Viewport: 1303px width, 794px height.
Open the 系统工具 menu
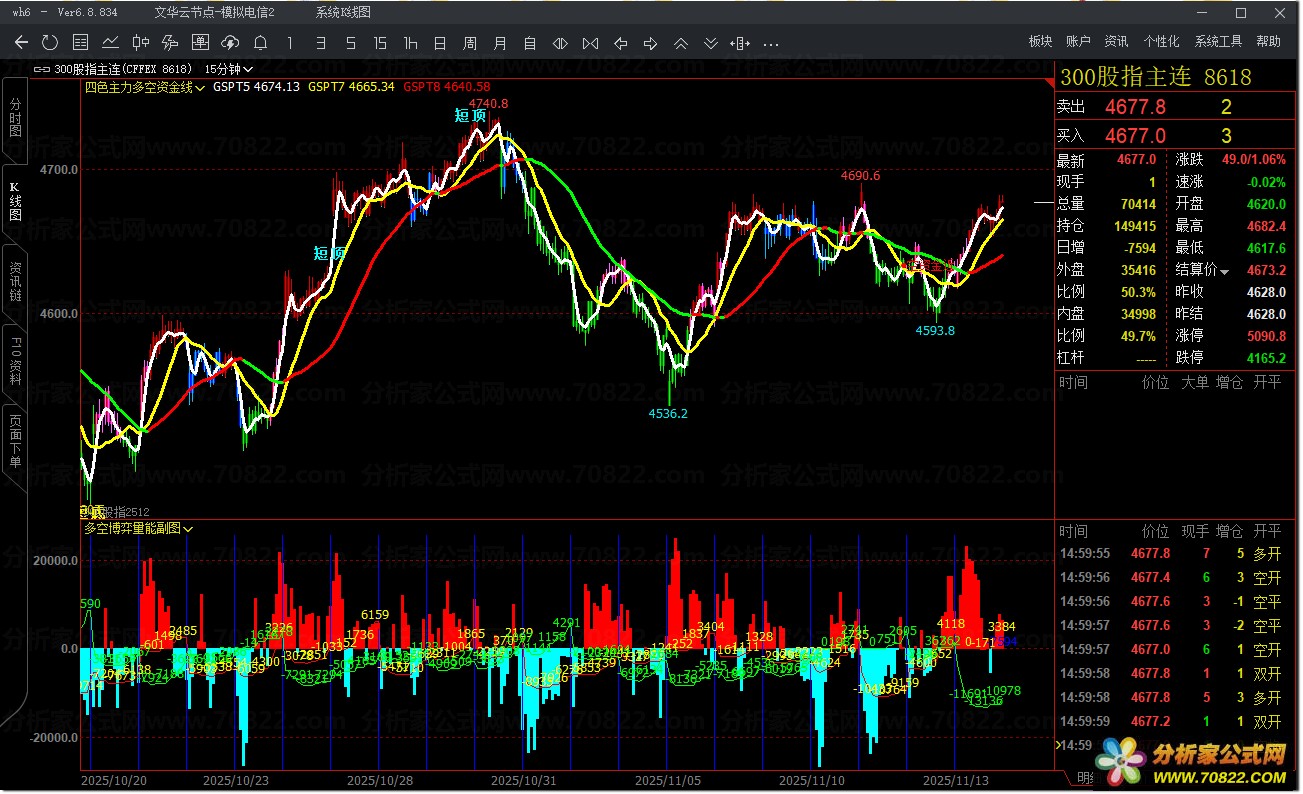pos(1218,41)
